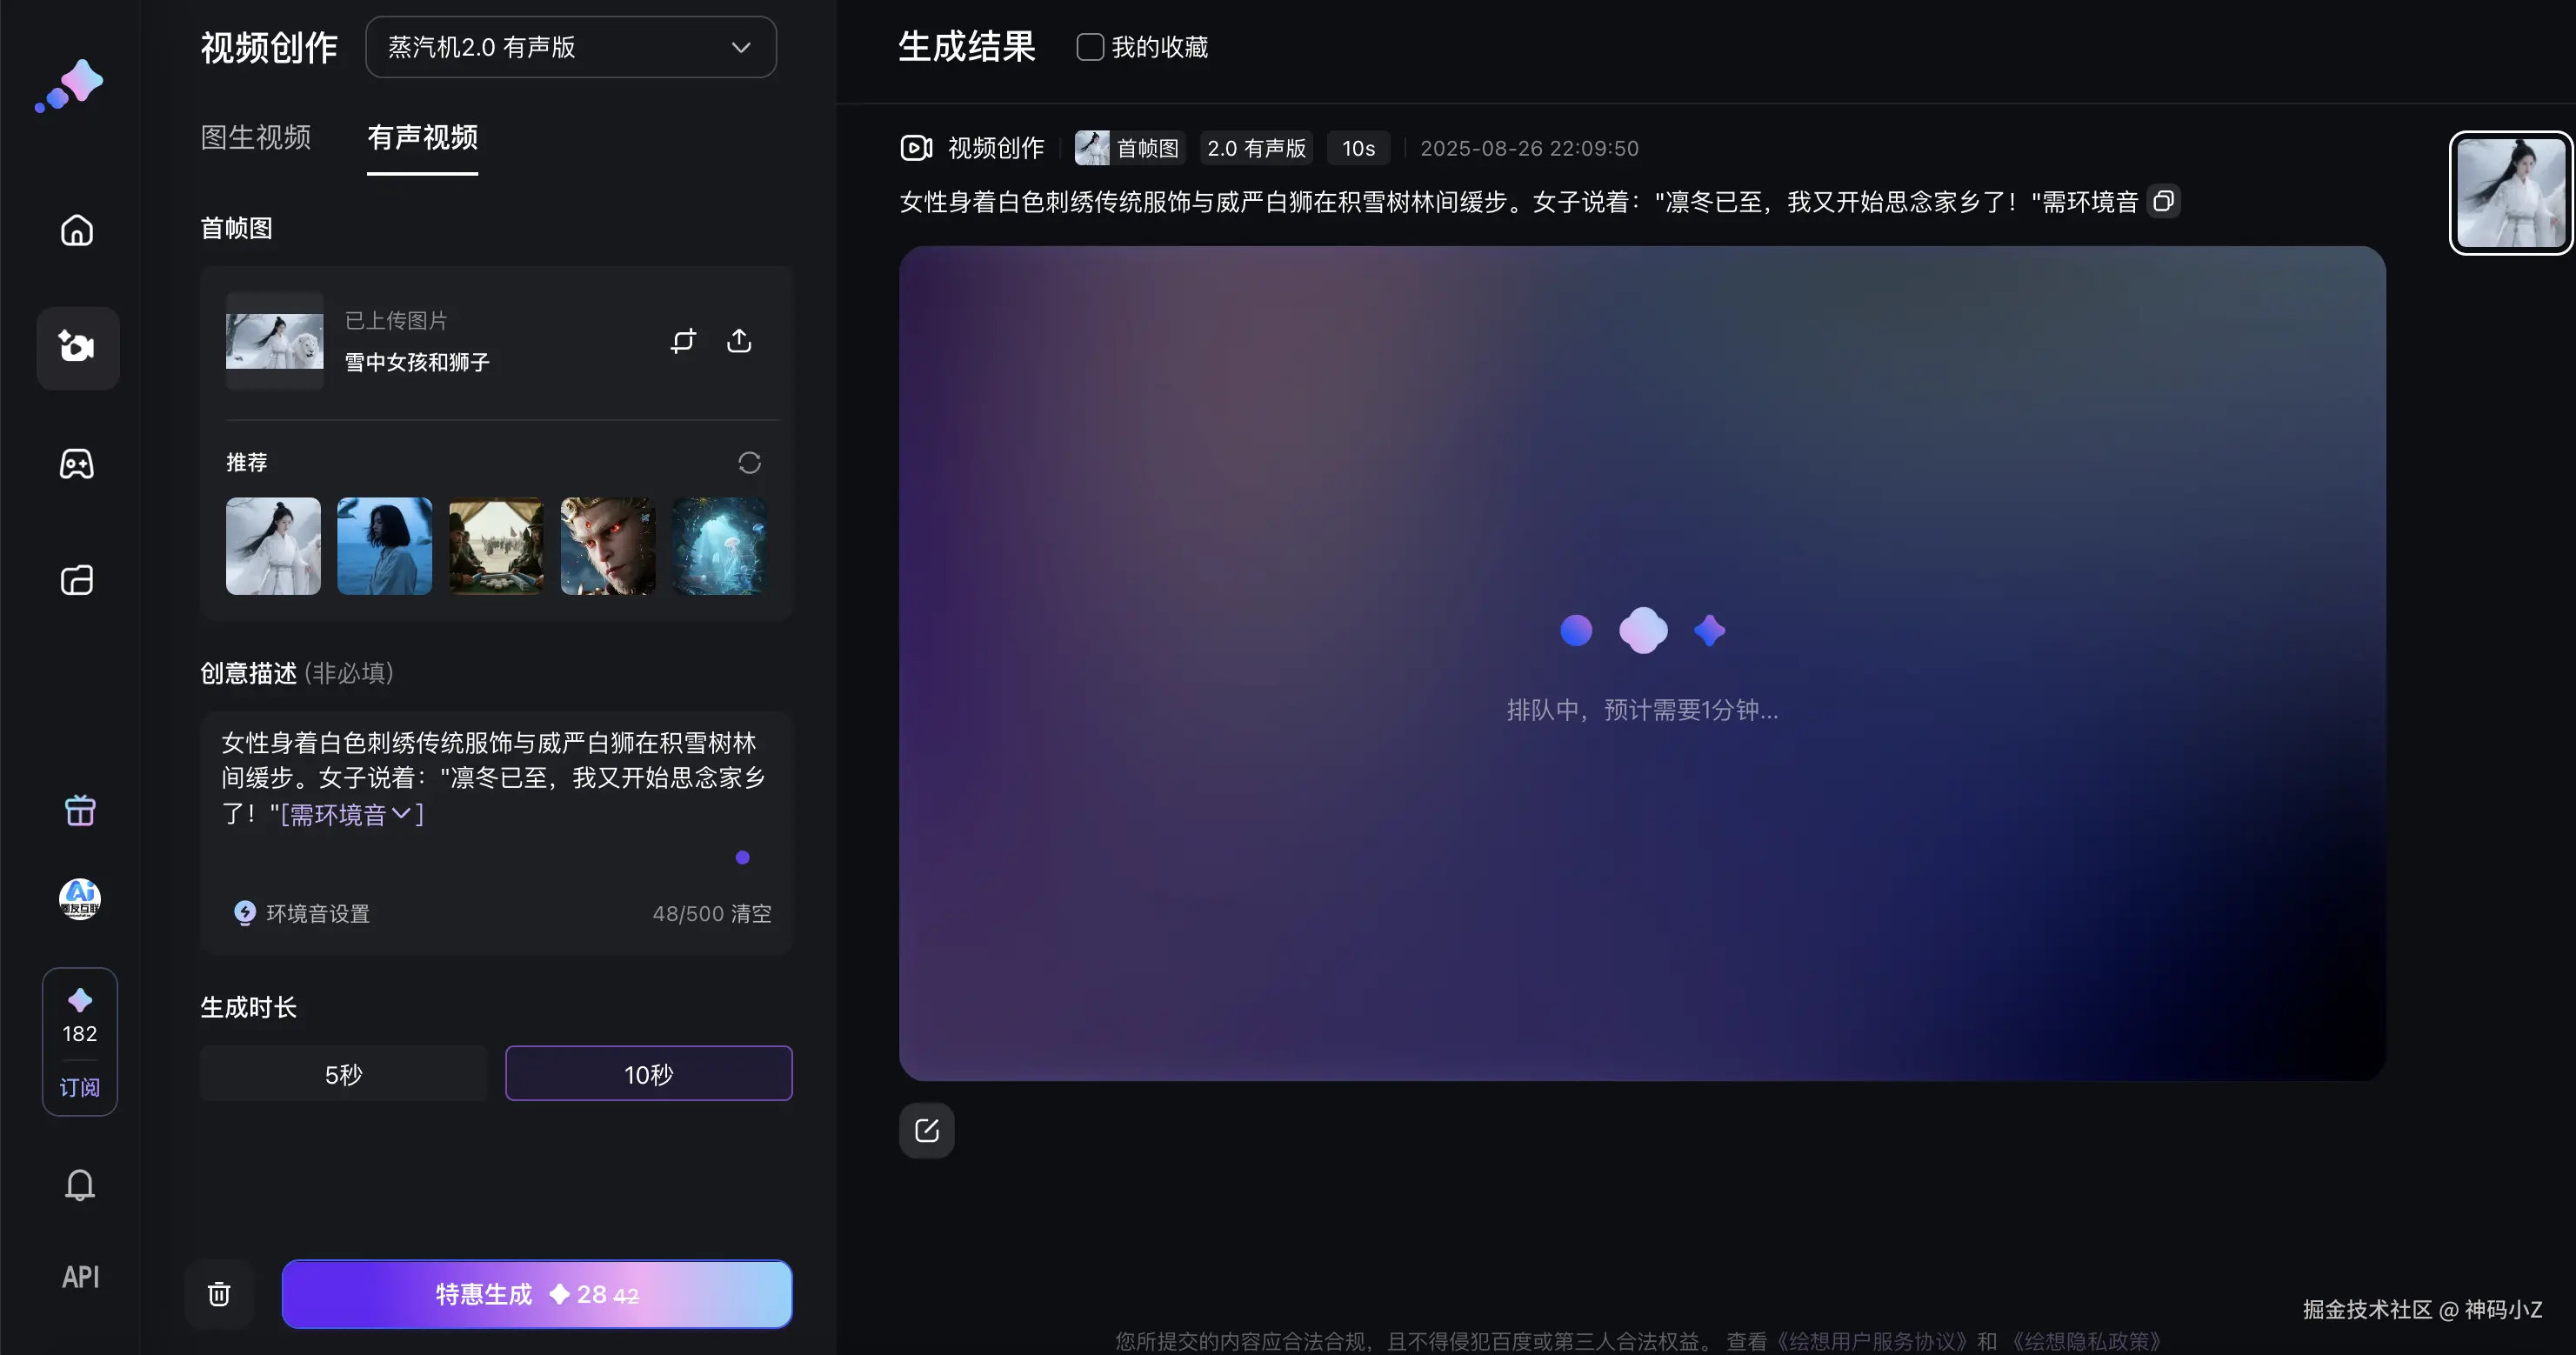Open the home page from sidebar
This screenshot has width=2576, height=1355.
[77, 231]
